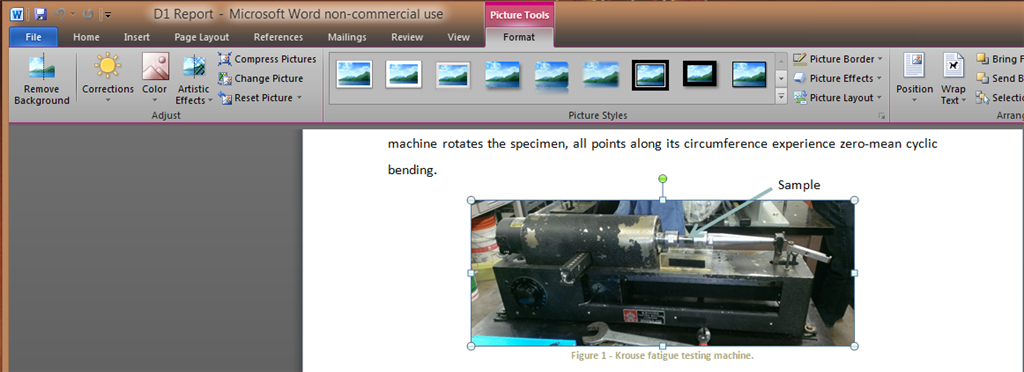The image size is (1024, 372).
Task: Click the Remove Background icon
Action: click(x=41, y=68)
